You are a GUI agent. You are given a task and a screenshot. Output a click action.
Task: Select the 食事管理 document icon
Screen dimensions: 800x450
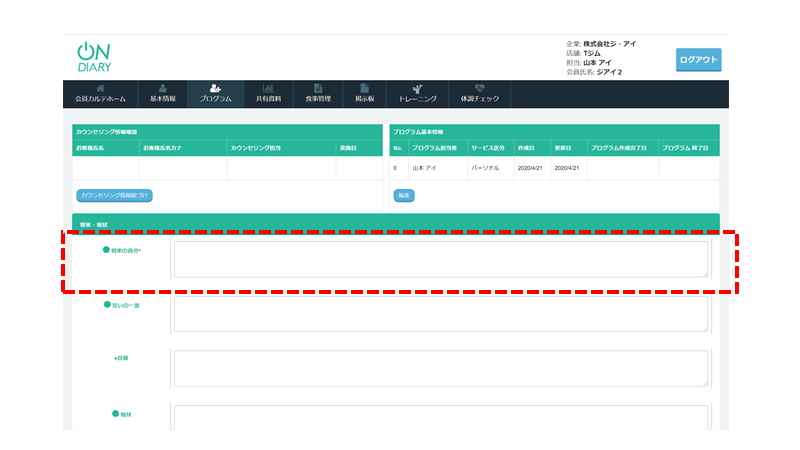click(x=317, y=88)
